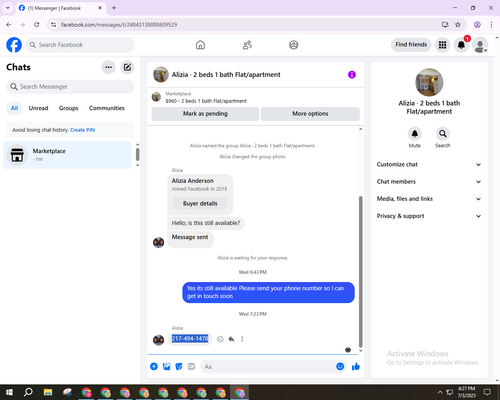Click the Search Messenger field

(70, 87)
